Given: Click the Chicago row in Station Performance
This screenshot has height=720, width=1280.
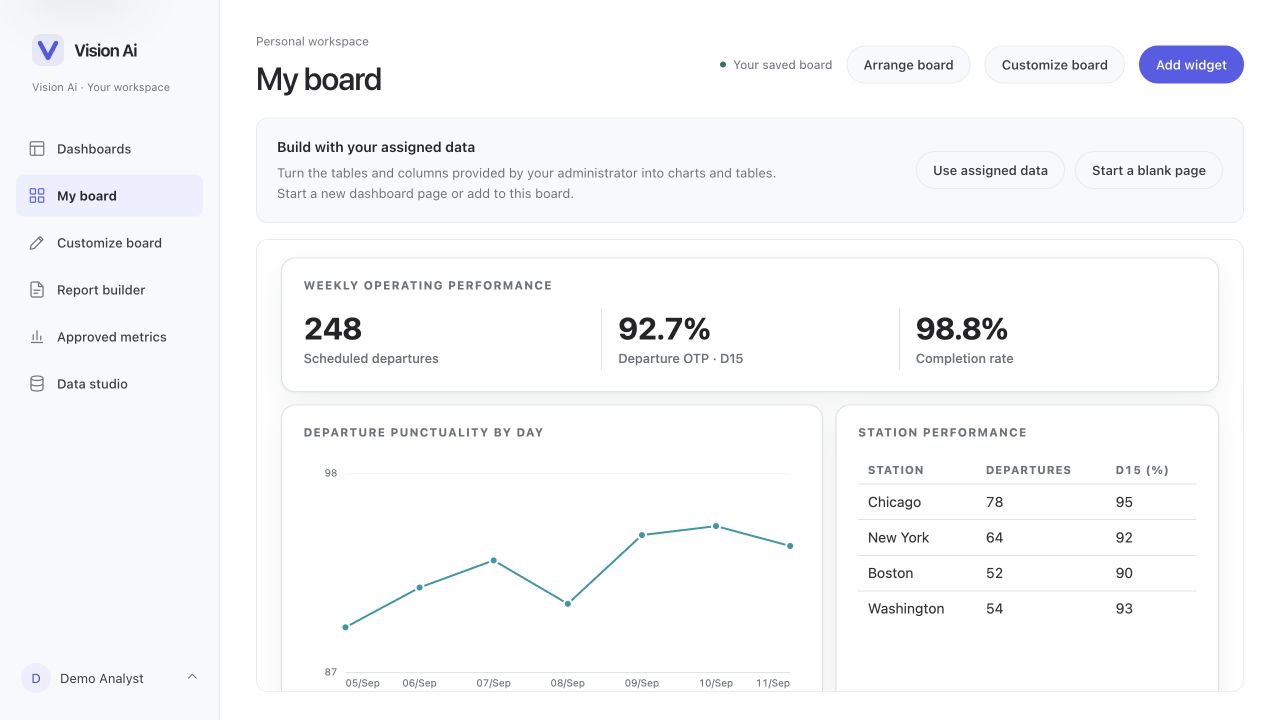Looking at the screenshot, I should point(1027,502).
